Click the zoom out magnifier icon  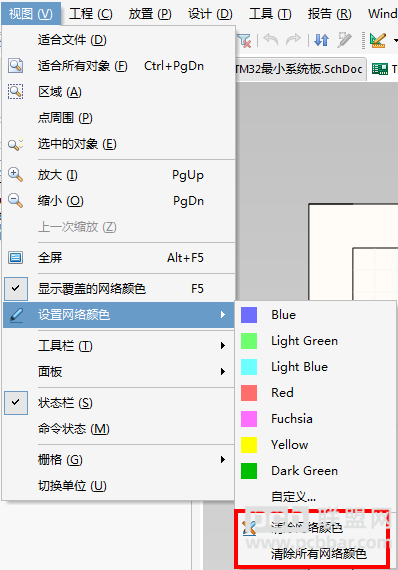click(15, 201)
